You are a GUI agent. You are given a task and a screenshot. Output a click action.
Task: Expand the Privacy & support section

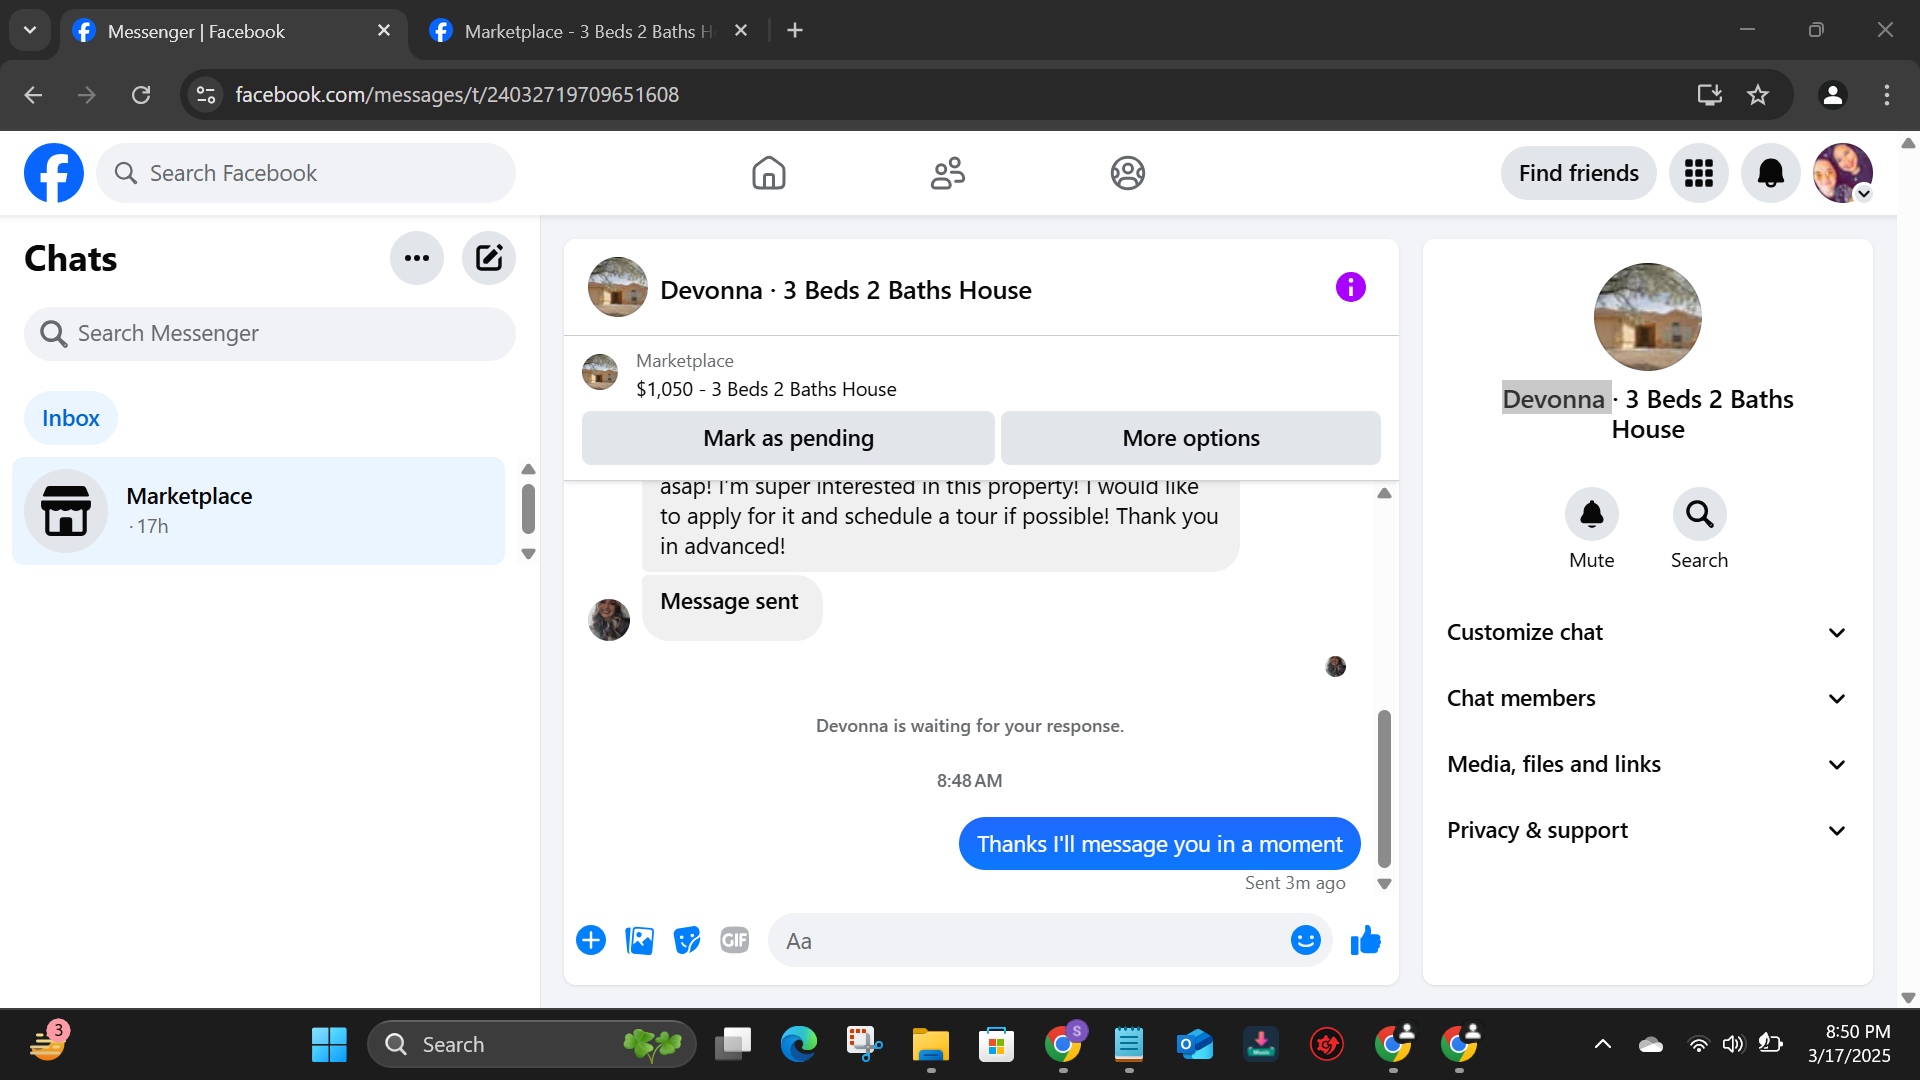coord(1647,830)
